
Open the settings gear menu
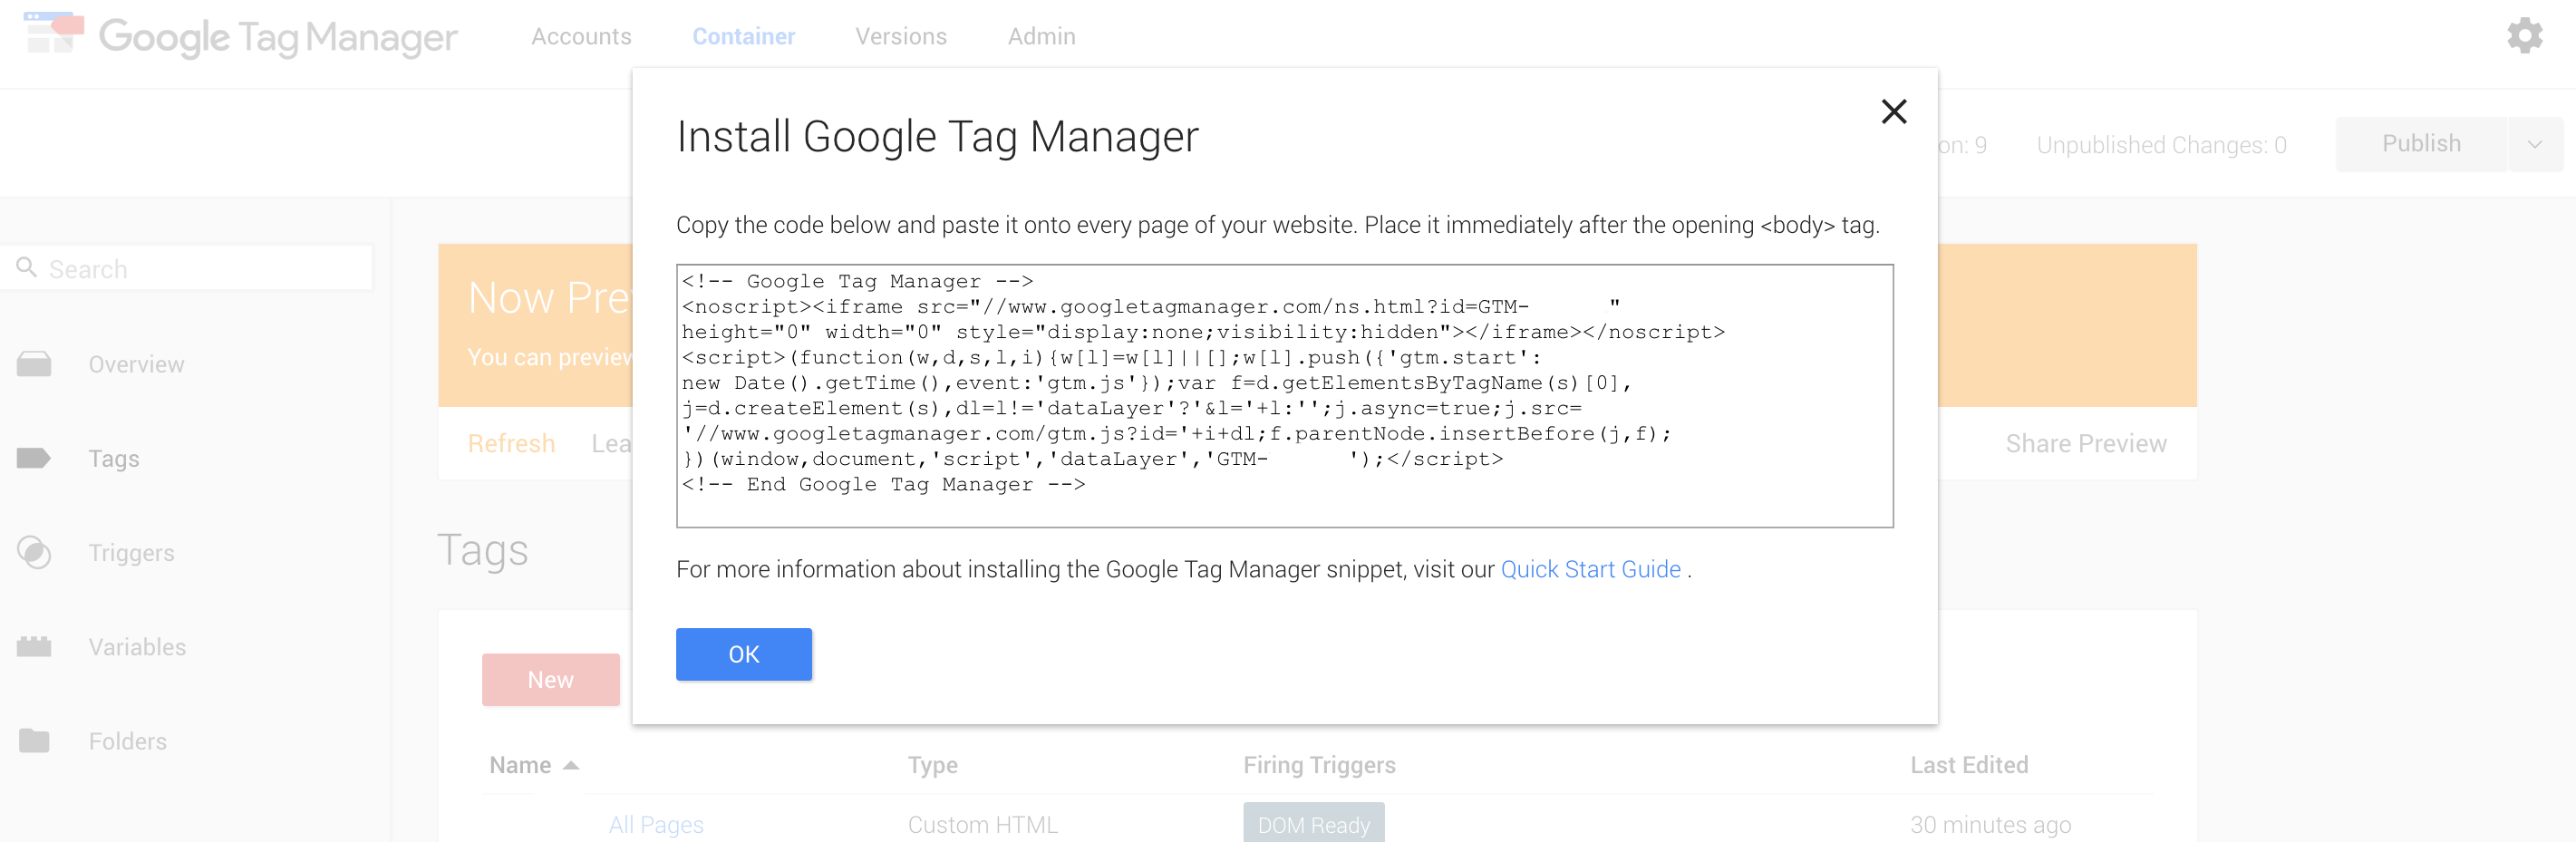tap(2524, 36)
